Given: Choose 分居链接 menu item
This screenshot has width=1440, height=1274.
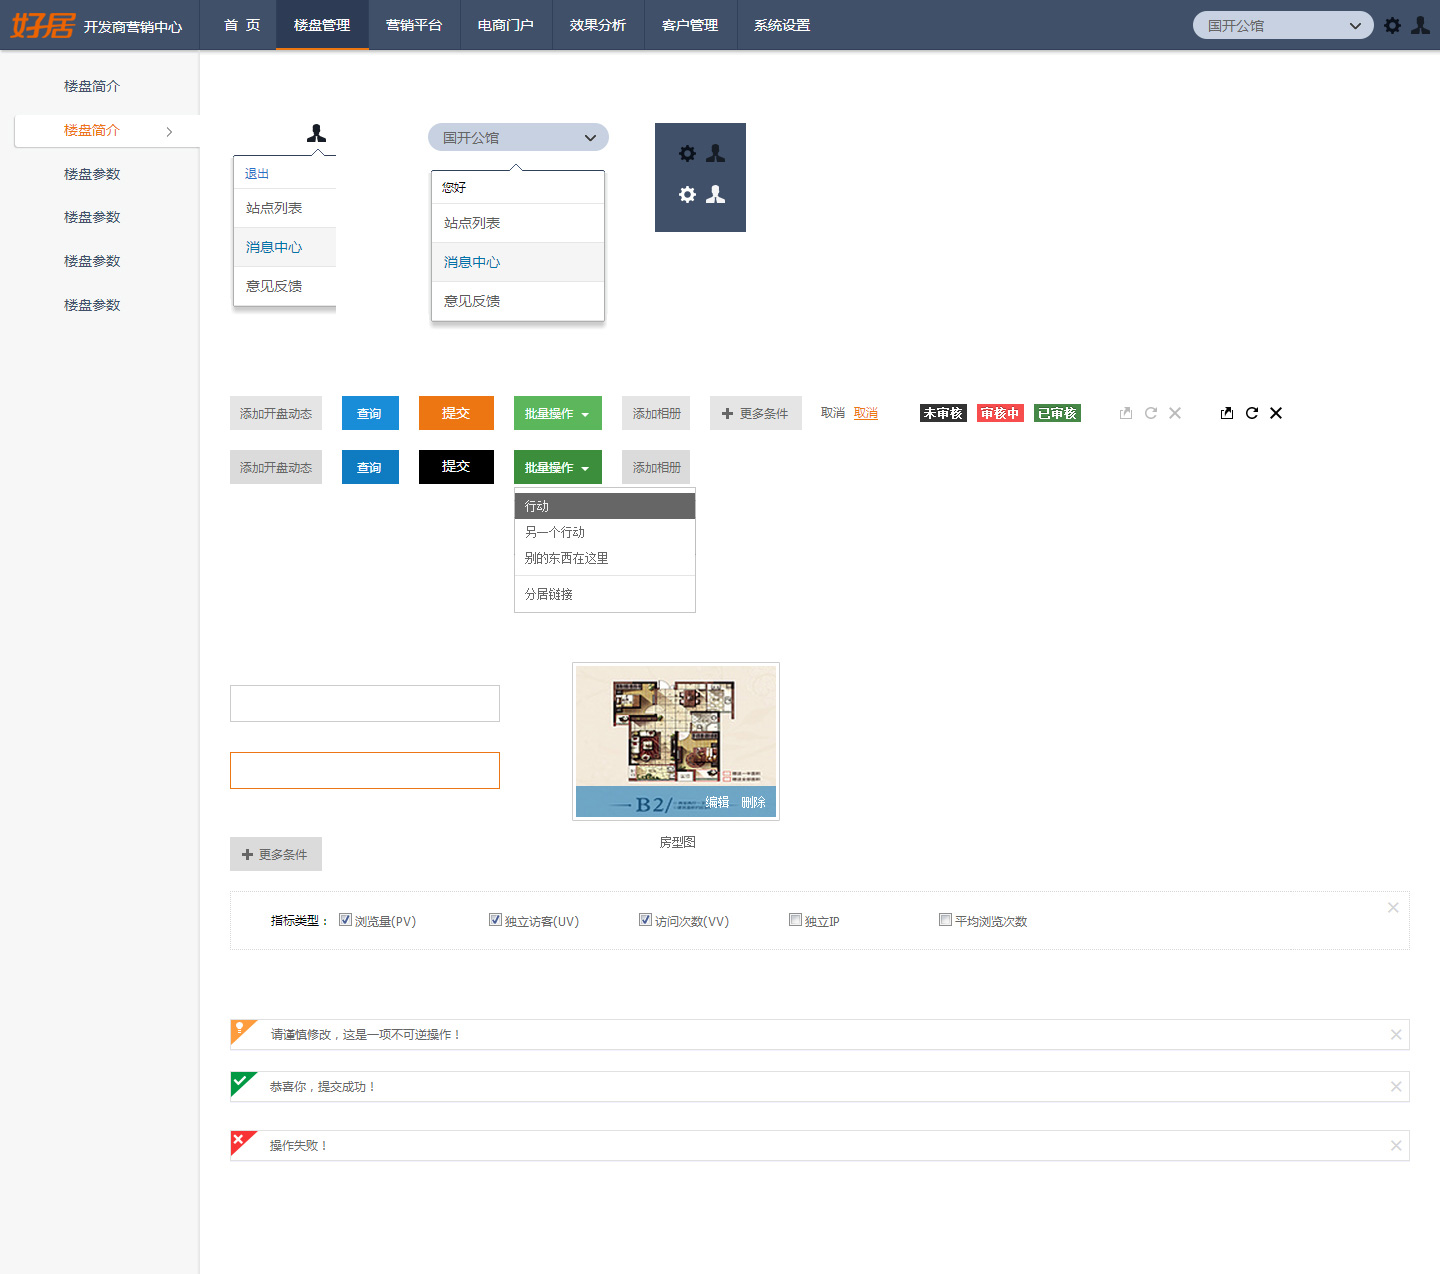Looking at the screenshot, I should 605,594.
